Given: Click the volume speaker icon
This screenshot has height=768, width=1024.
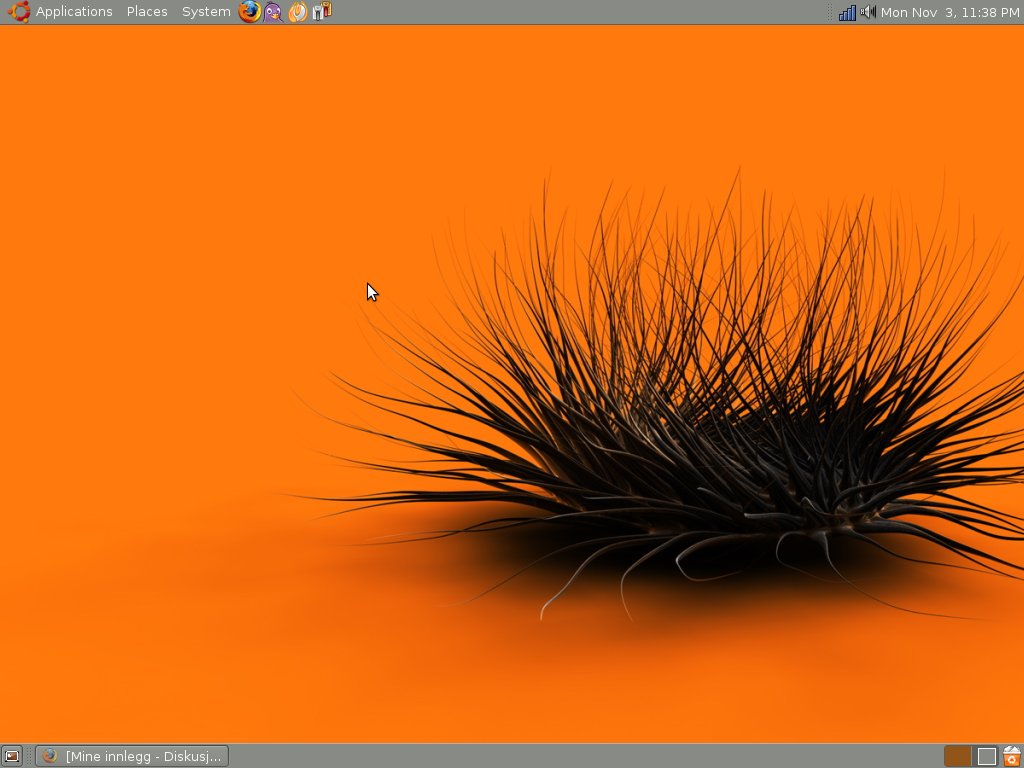Looking at the screenshot, I should pyautogui.click(x=868, y=12).
